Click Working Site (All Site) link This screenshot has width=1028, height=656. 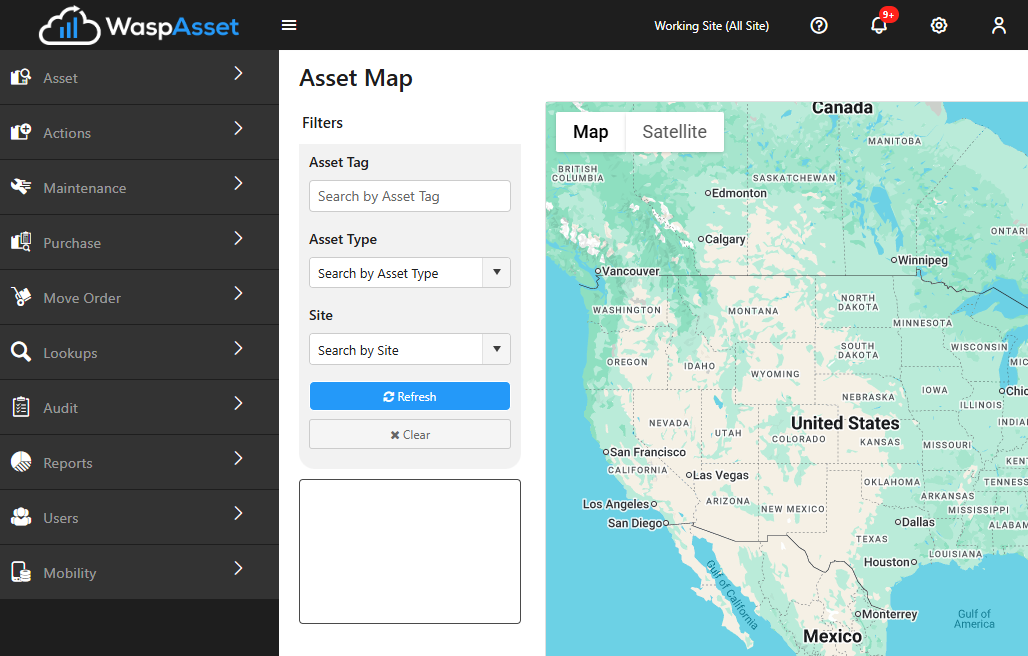click(711, 26)
